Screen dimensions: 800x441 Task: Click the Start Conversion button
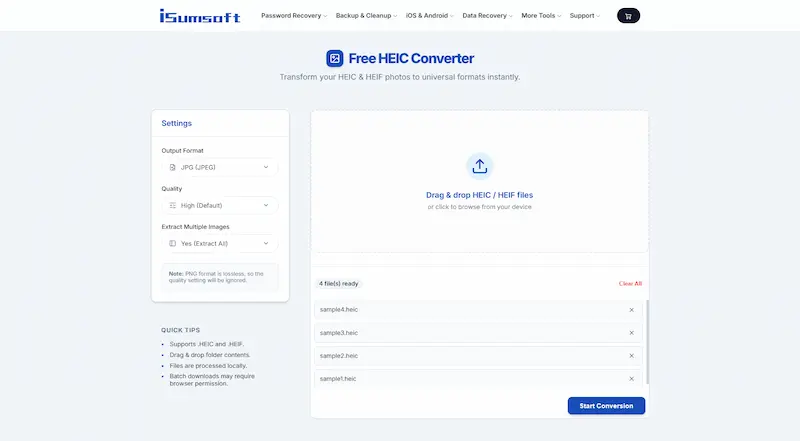[606, 406]
